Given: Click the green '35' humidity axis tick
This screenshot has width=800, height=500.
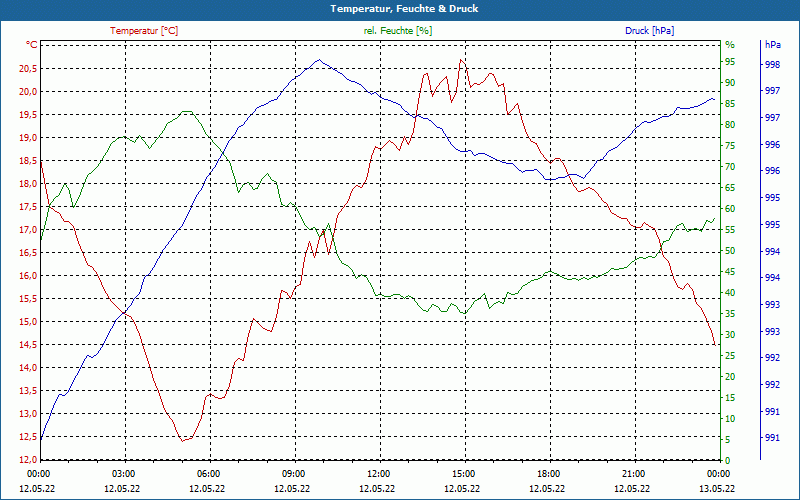Looking at the screenshot, I should (730, 313).
